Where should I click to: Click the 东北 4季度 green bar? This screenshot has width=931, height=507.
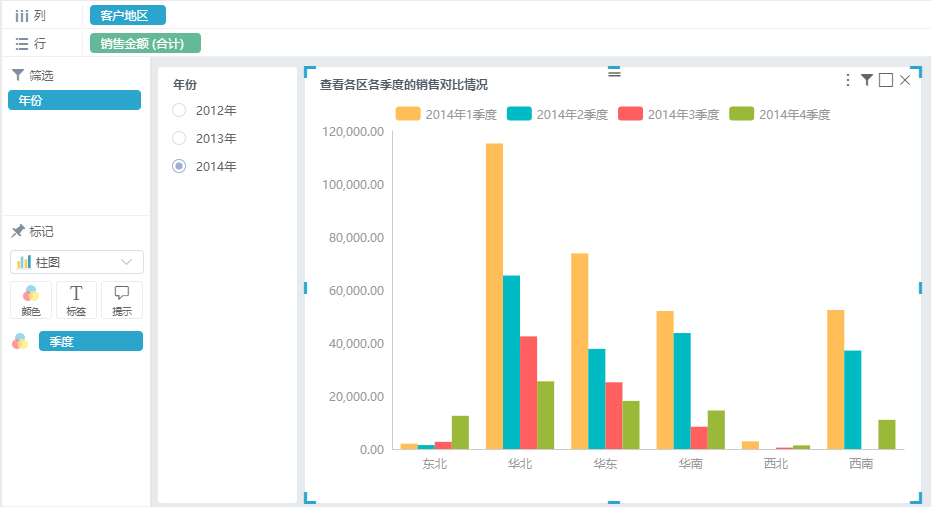coord(460,433)
